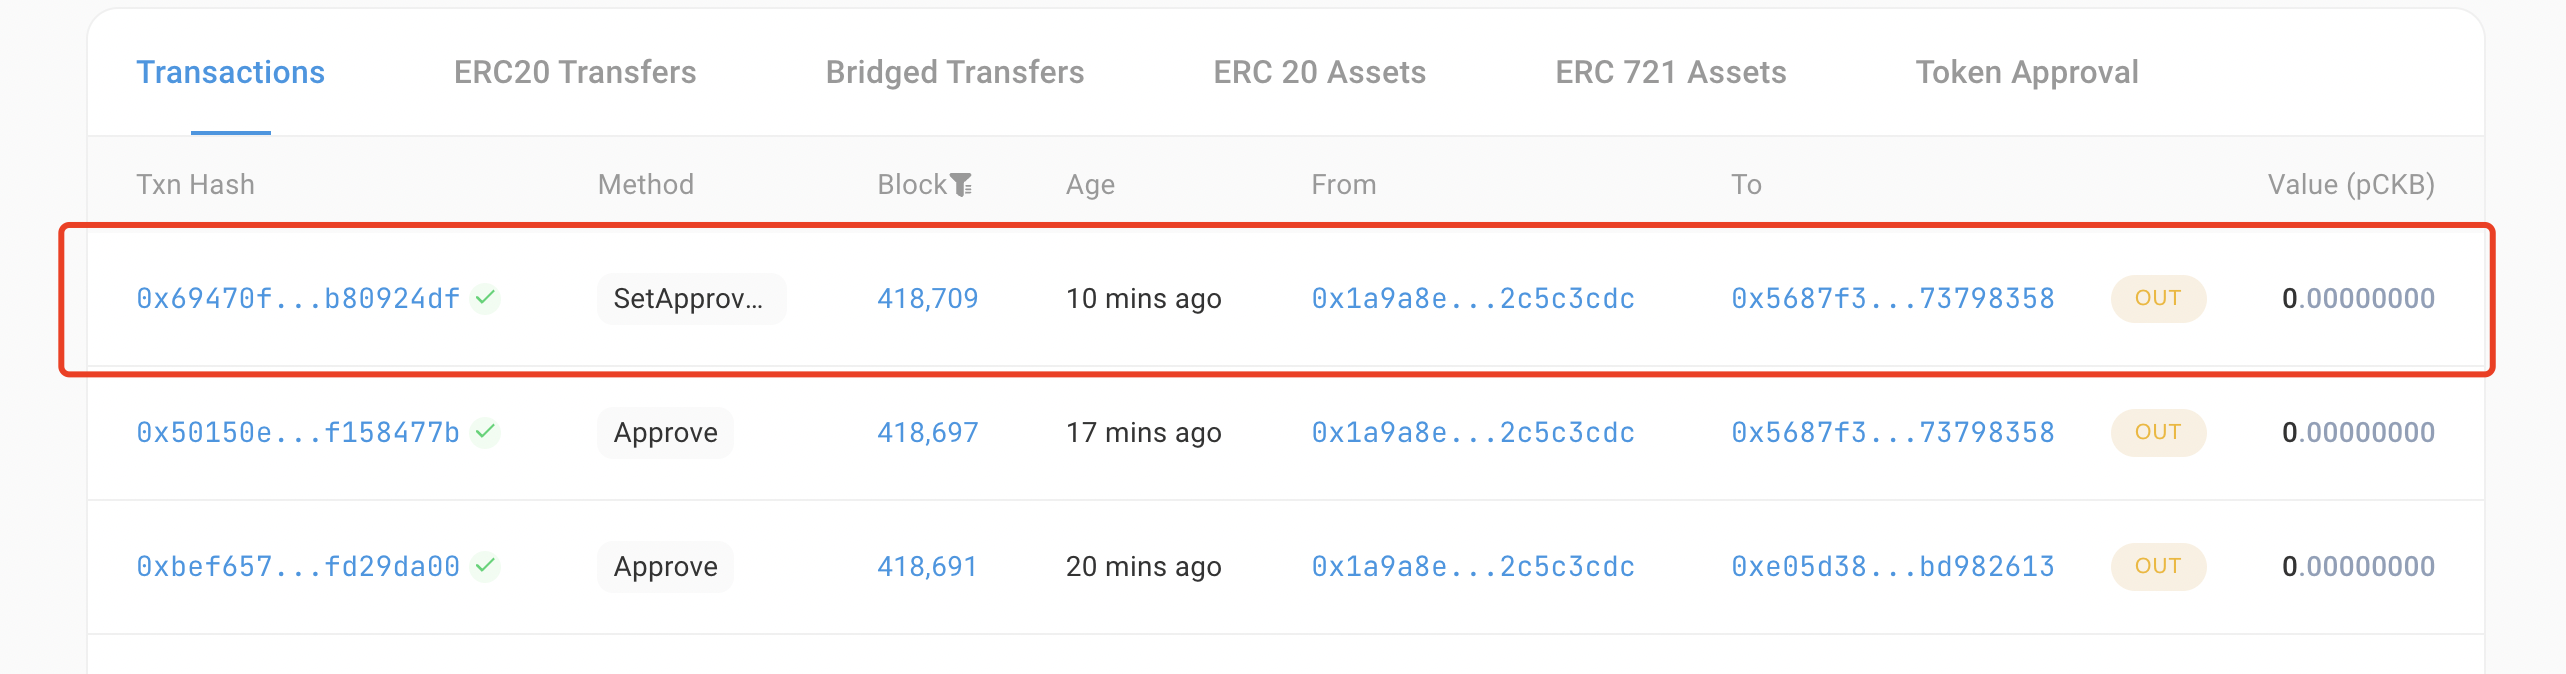
Task: Open block 418,691
Action: (926, 566)
